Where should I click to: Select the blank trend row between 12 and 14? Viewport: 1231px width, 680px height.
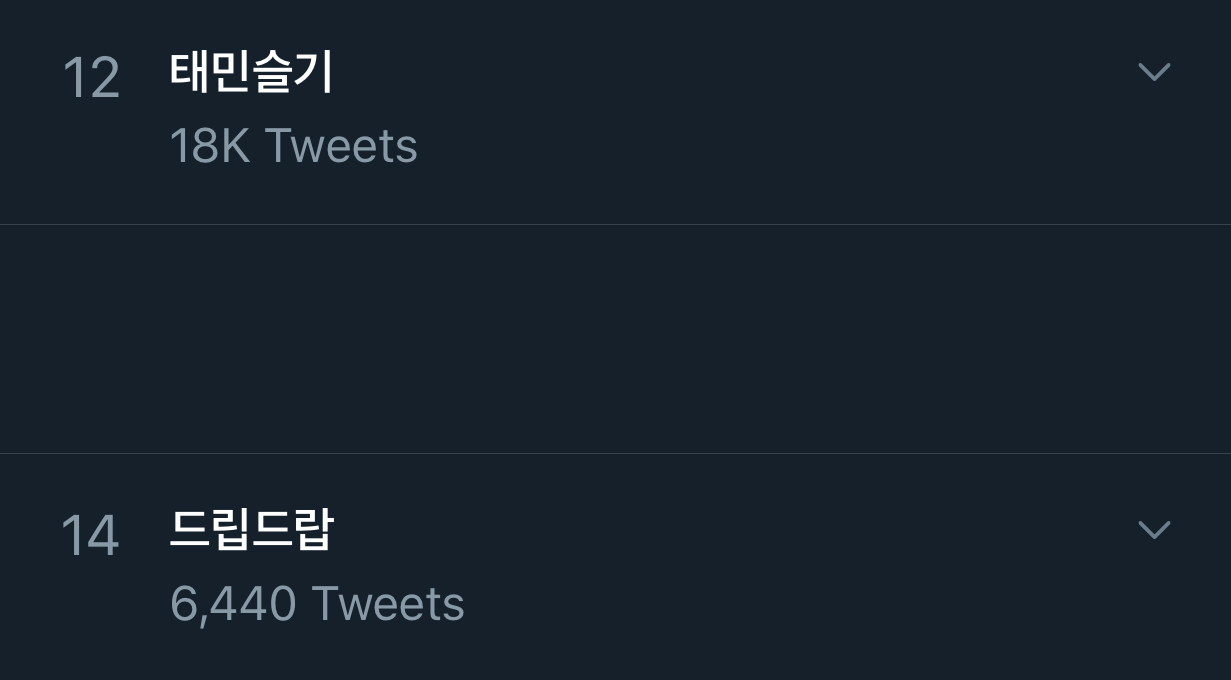[x=615, y=339]
